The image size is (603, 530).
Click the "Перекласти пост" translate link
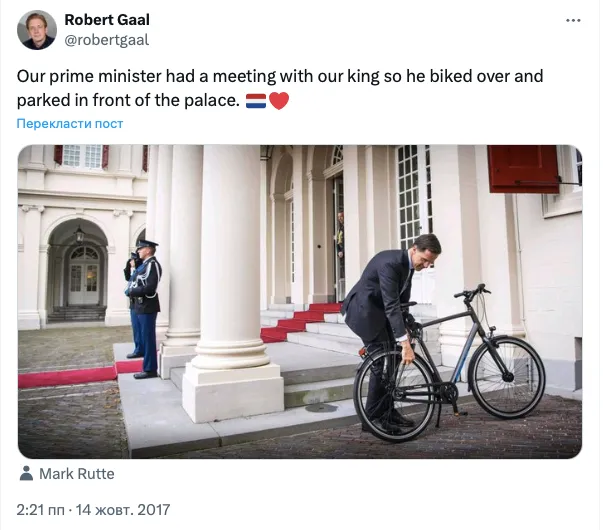(x=70, y=124)
